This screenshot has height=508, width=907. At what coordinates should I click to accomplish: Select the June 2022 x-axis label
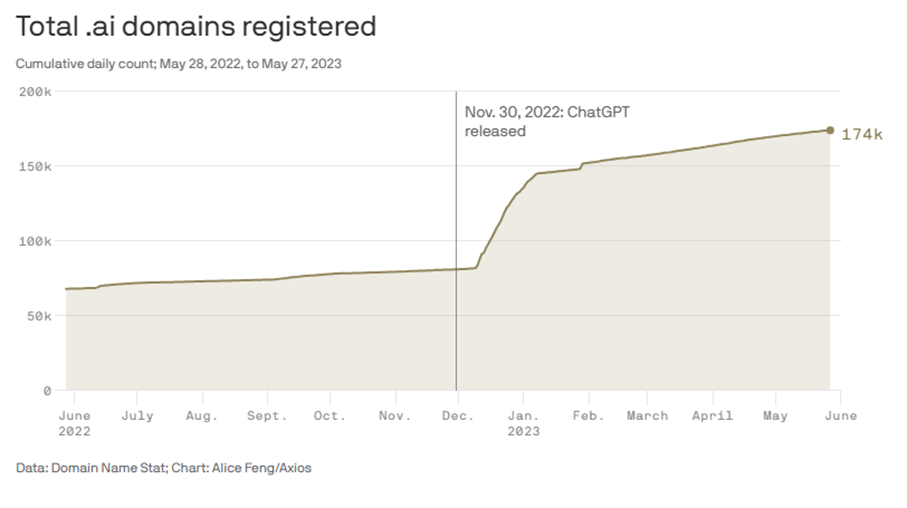click(74, 423)
